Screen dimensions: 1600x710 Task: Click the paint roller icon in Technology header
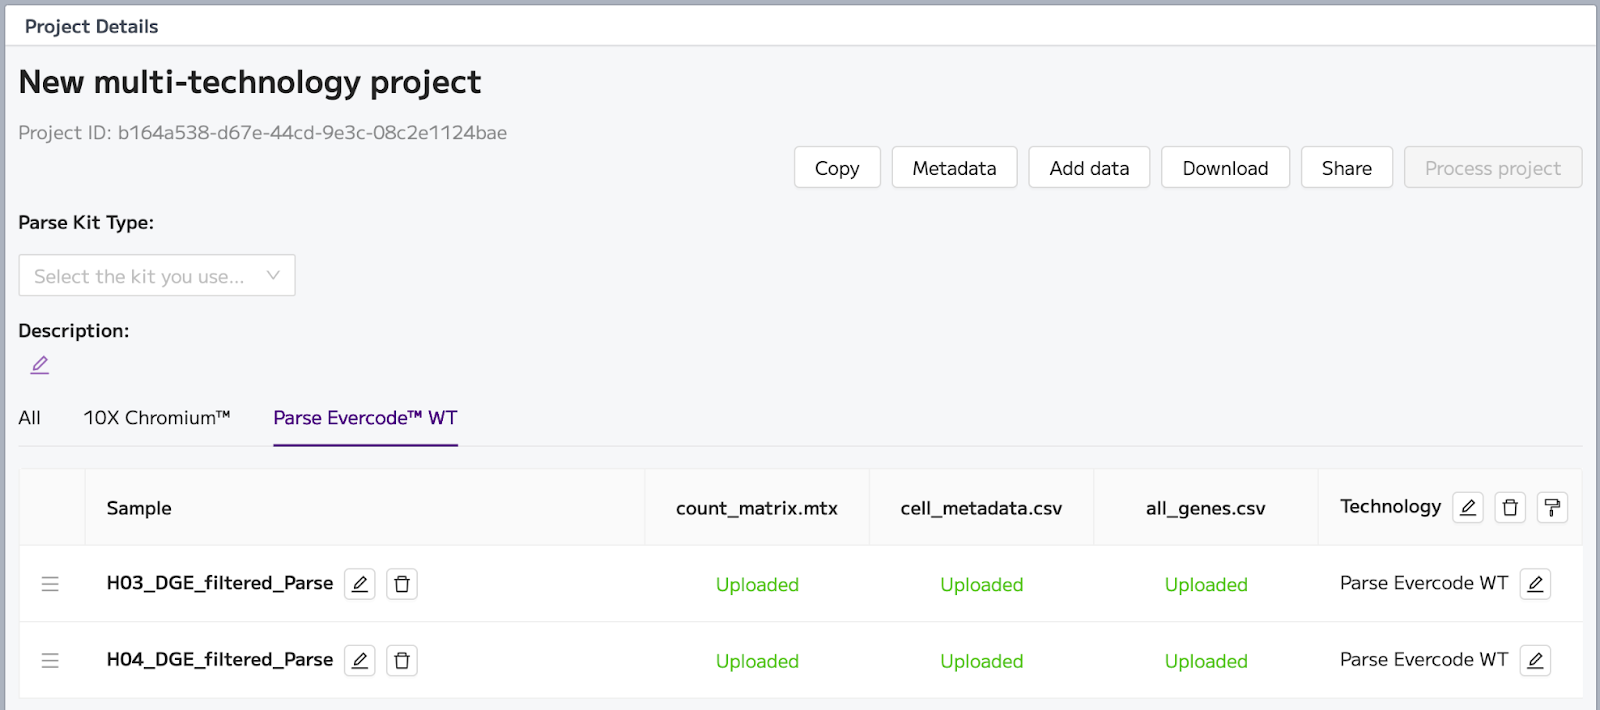[x=1552, y=508]
